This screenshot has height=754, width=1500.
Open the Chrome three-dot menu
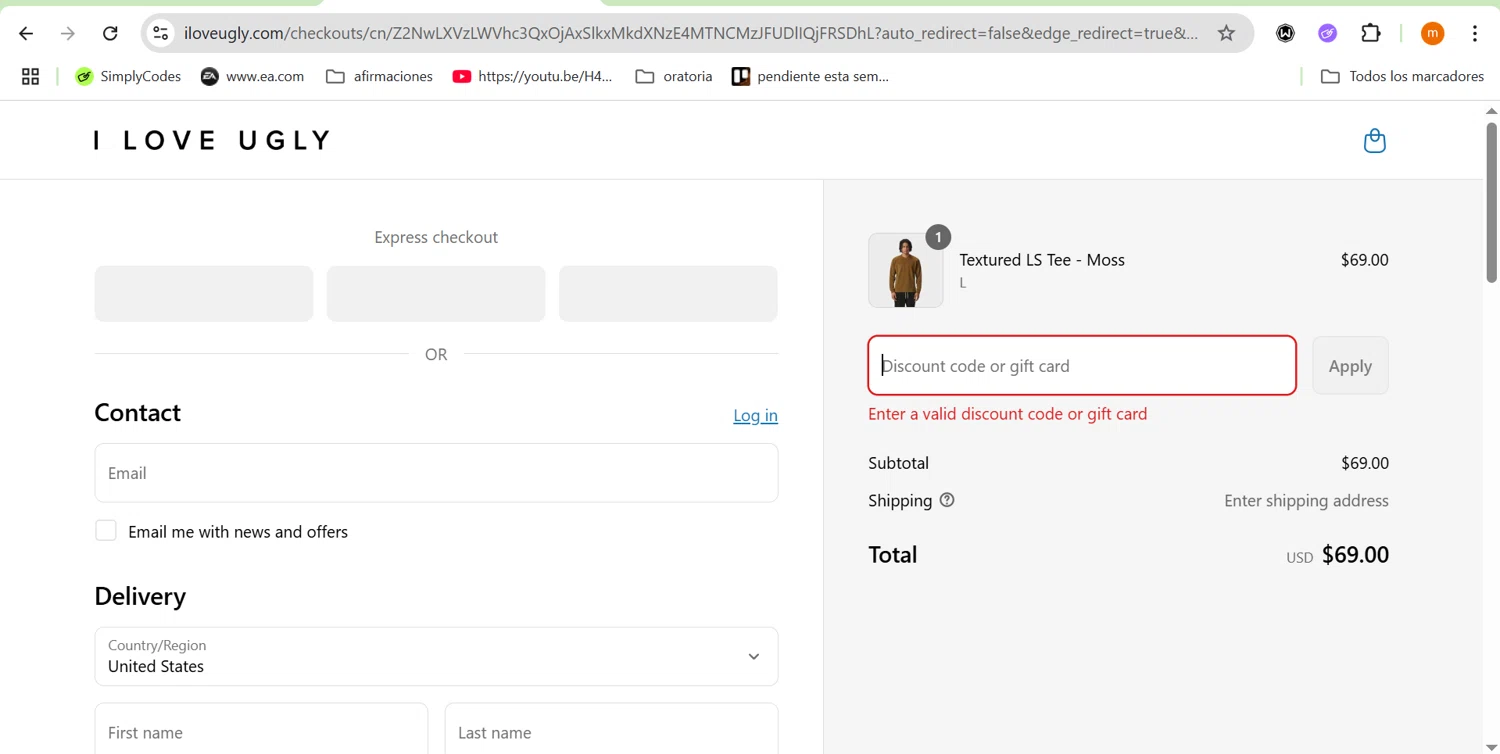pos(1475,33)
